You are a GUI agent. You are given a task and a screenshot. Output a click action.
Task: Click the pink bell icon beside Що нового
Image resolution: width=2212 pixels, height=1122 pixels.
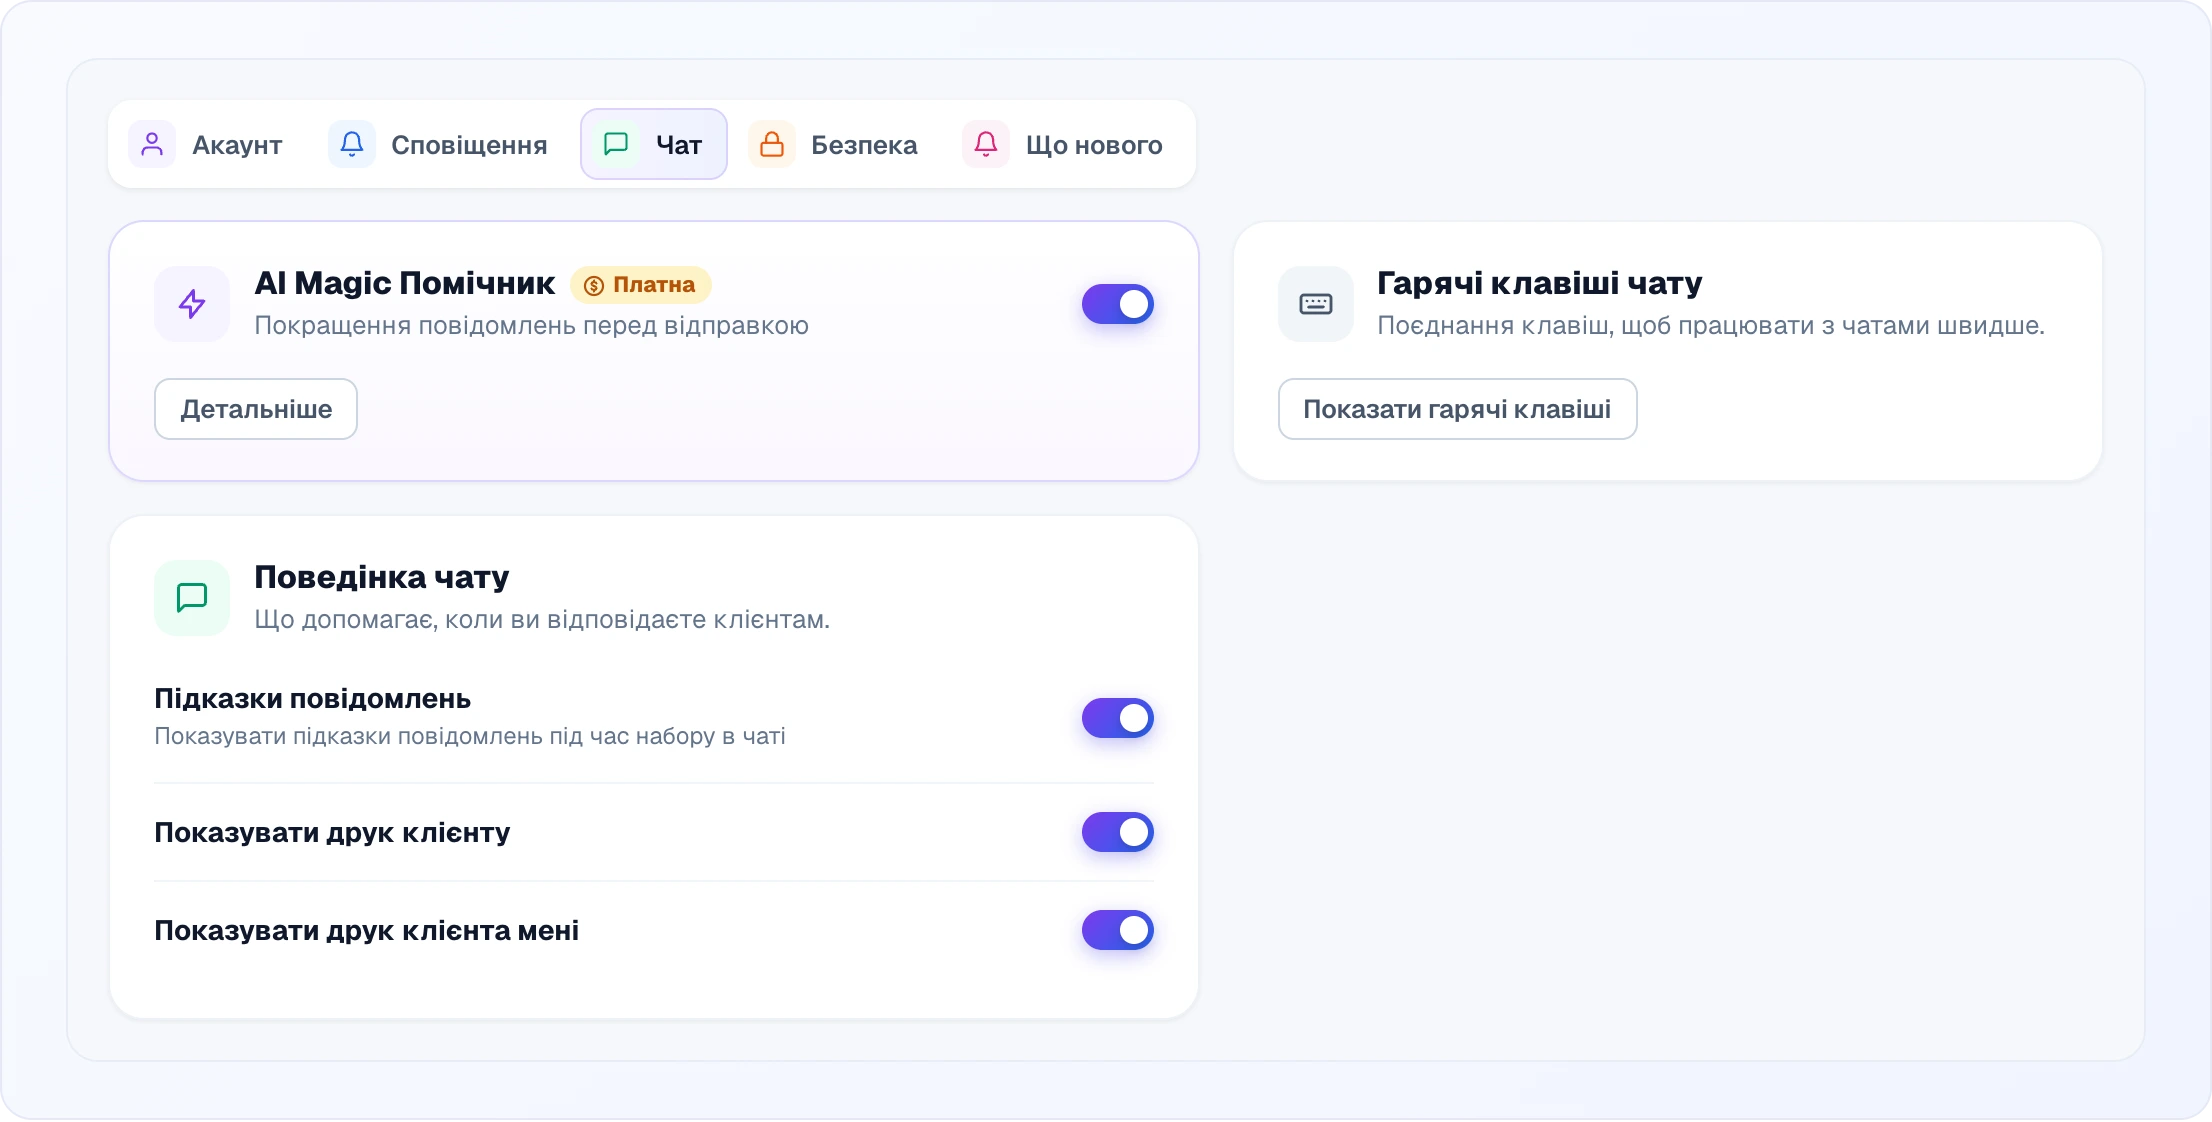click(986, 145)
